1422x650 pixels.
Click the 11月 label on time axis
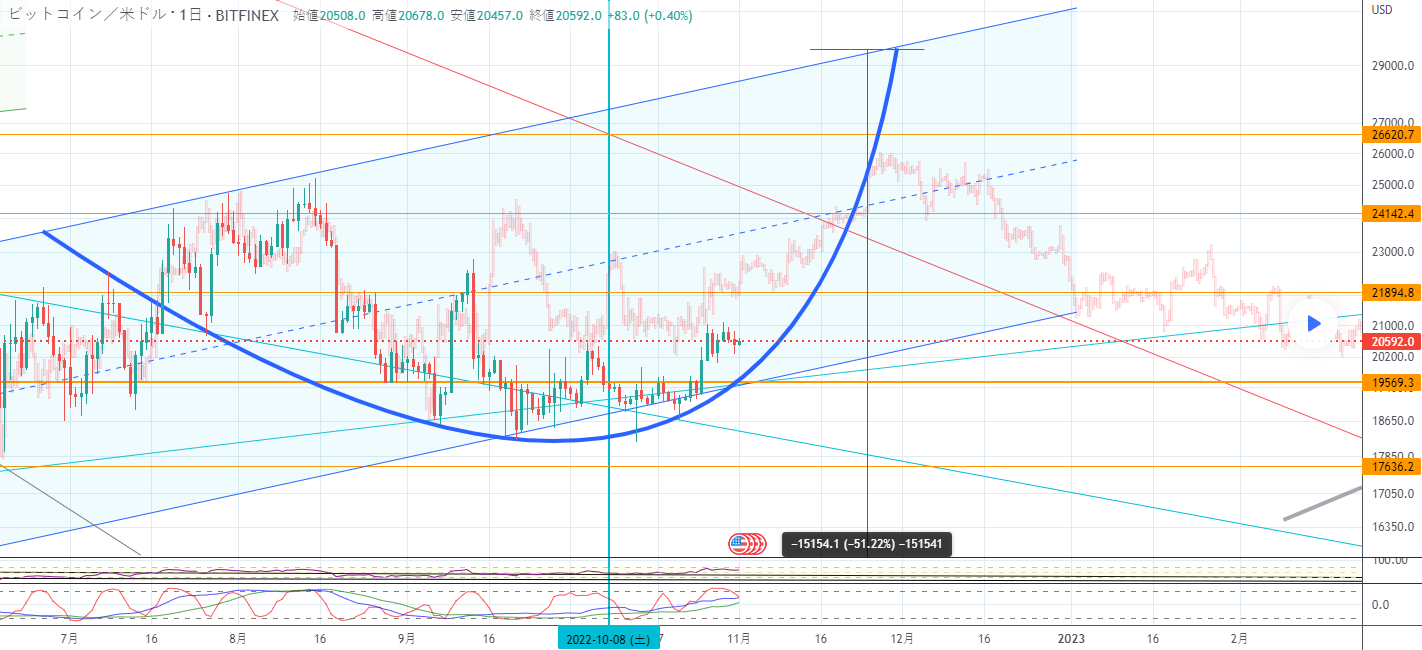click(740, 637)
